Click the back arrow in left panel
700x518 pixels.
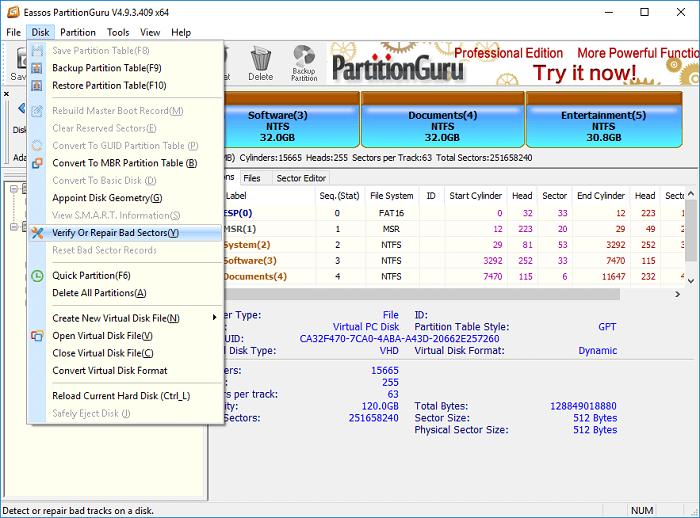tap(21, 108)
